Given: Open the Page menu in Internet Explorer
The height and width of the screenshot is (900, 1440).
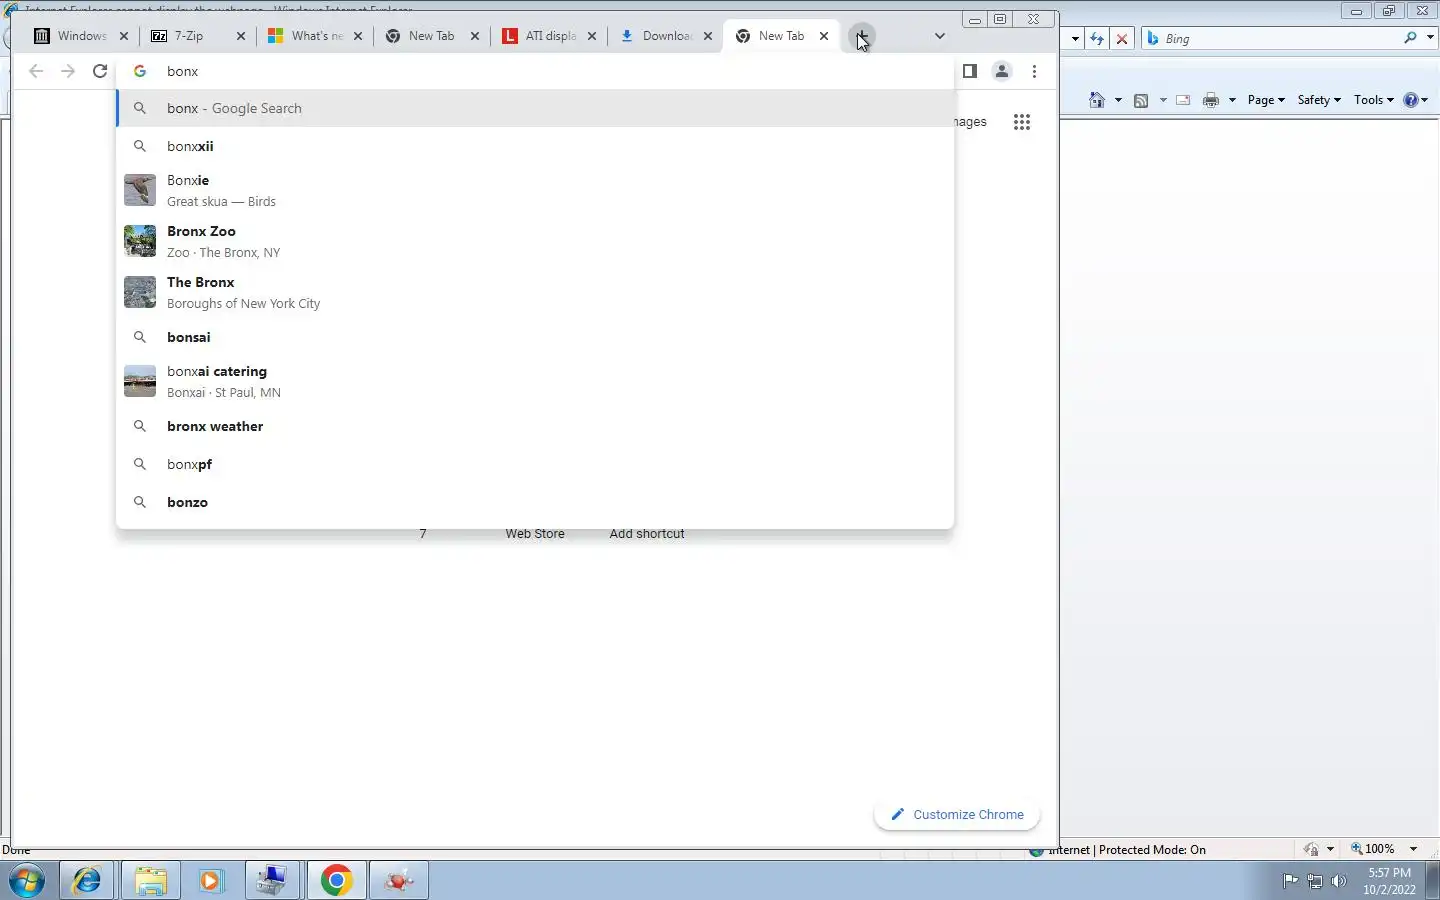Looking at the screenshot, I should pos(1266,100).
